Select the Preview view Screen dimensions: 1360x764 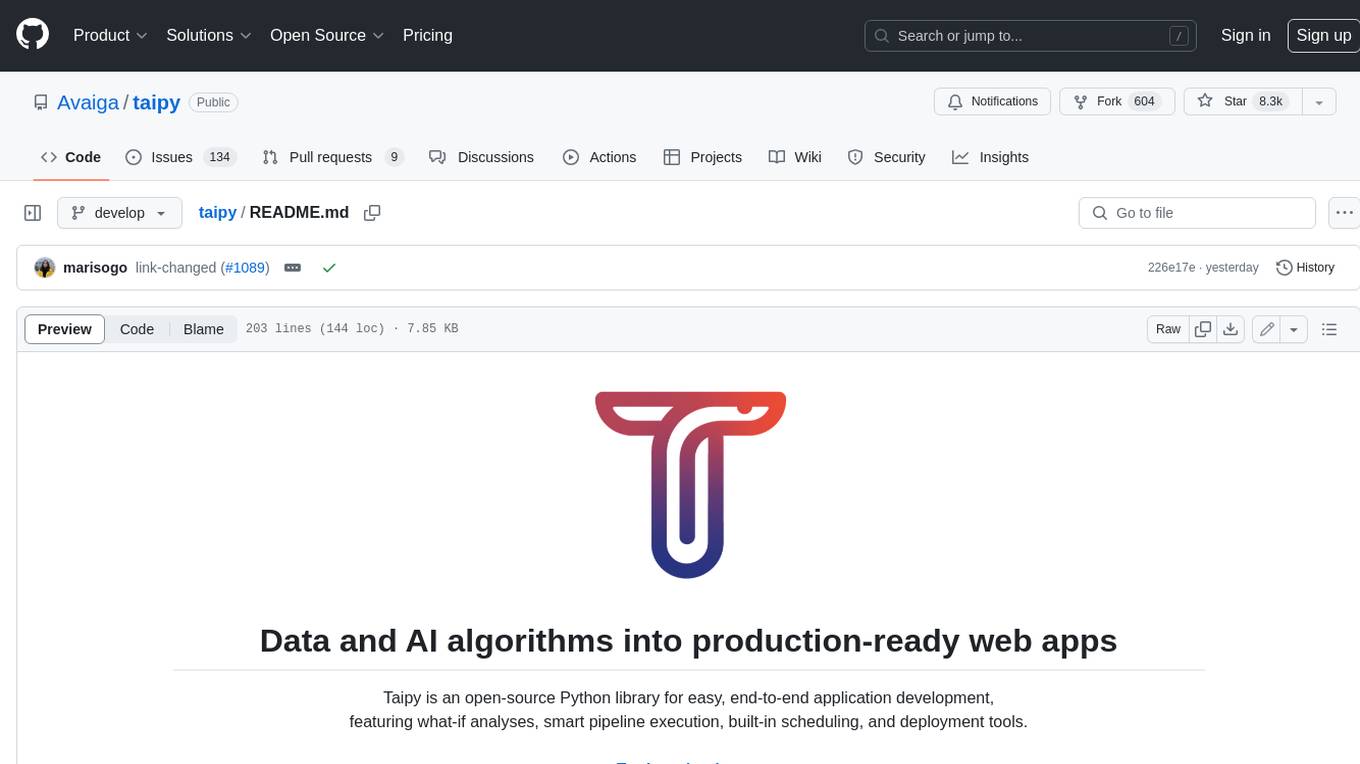[65, 329]
